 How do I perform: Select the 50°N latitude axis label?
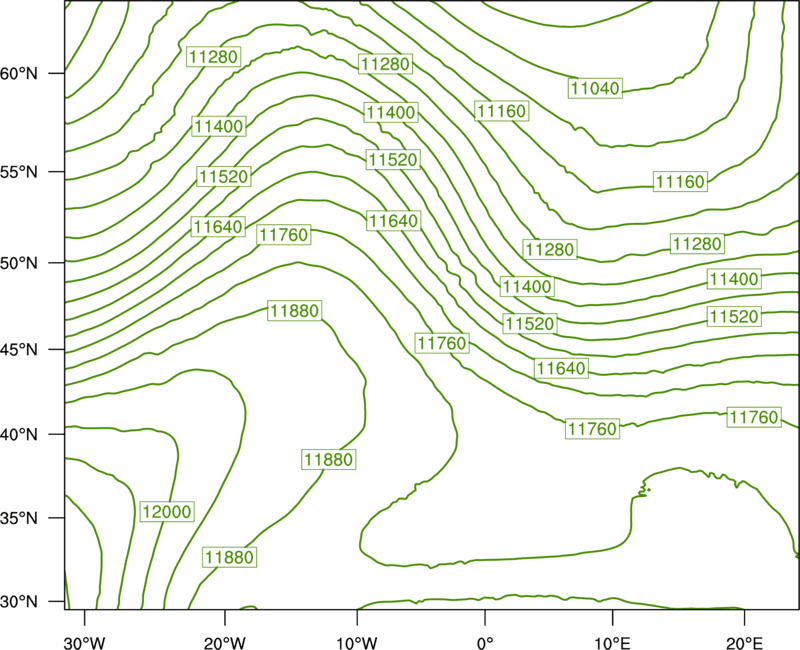[19, 263]
